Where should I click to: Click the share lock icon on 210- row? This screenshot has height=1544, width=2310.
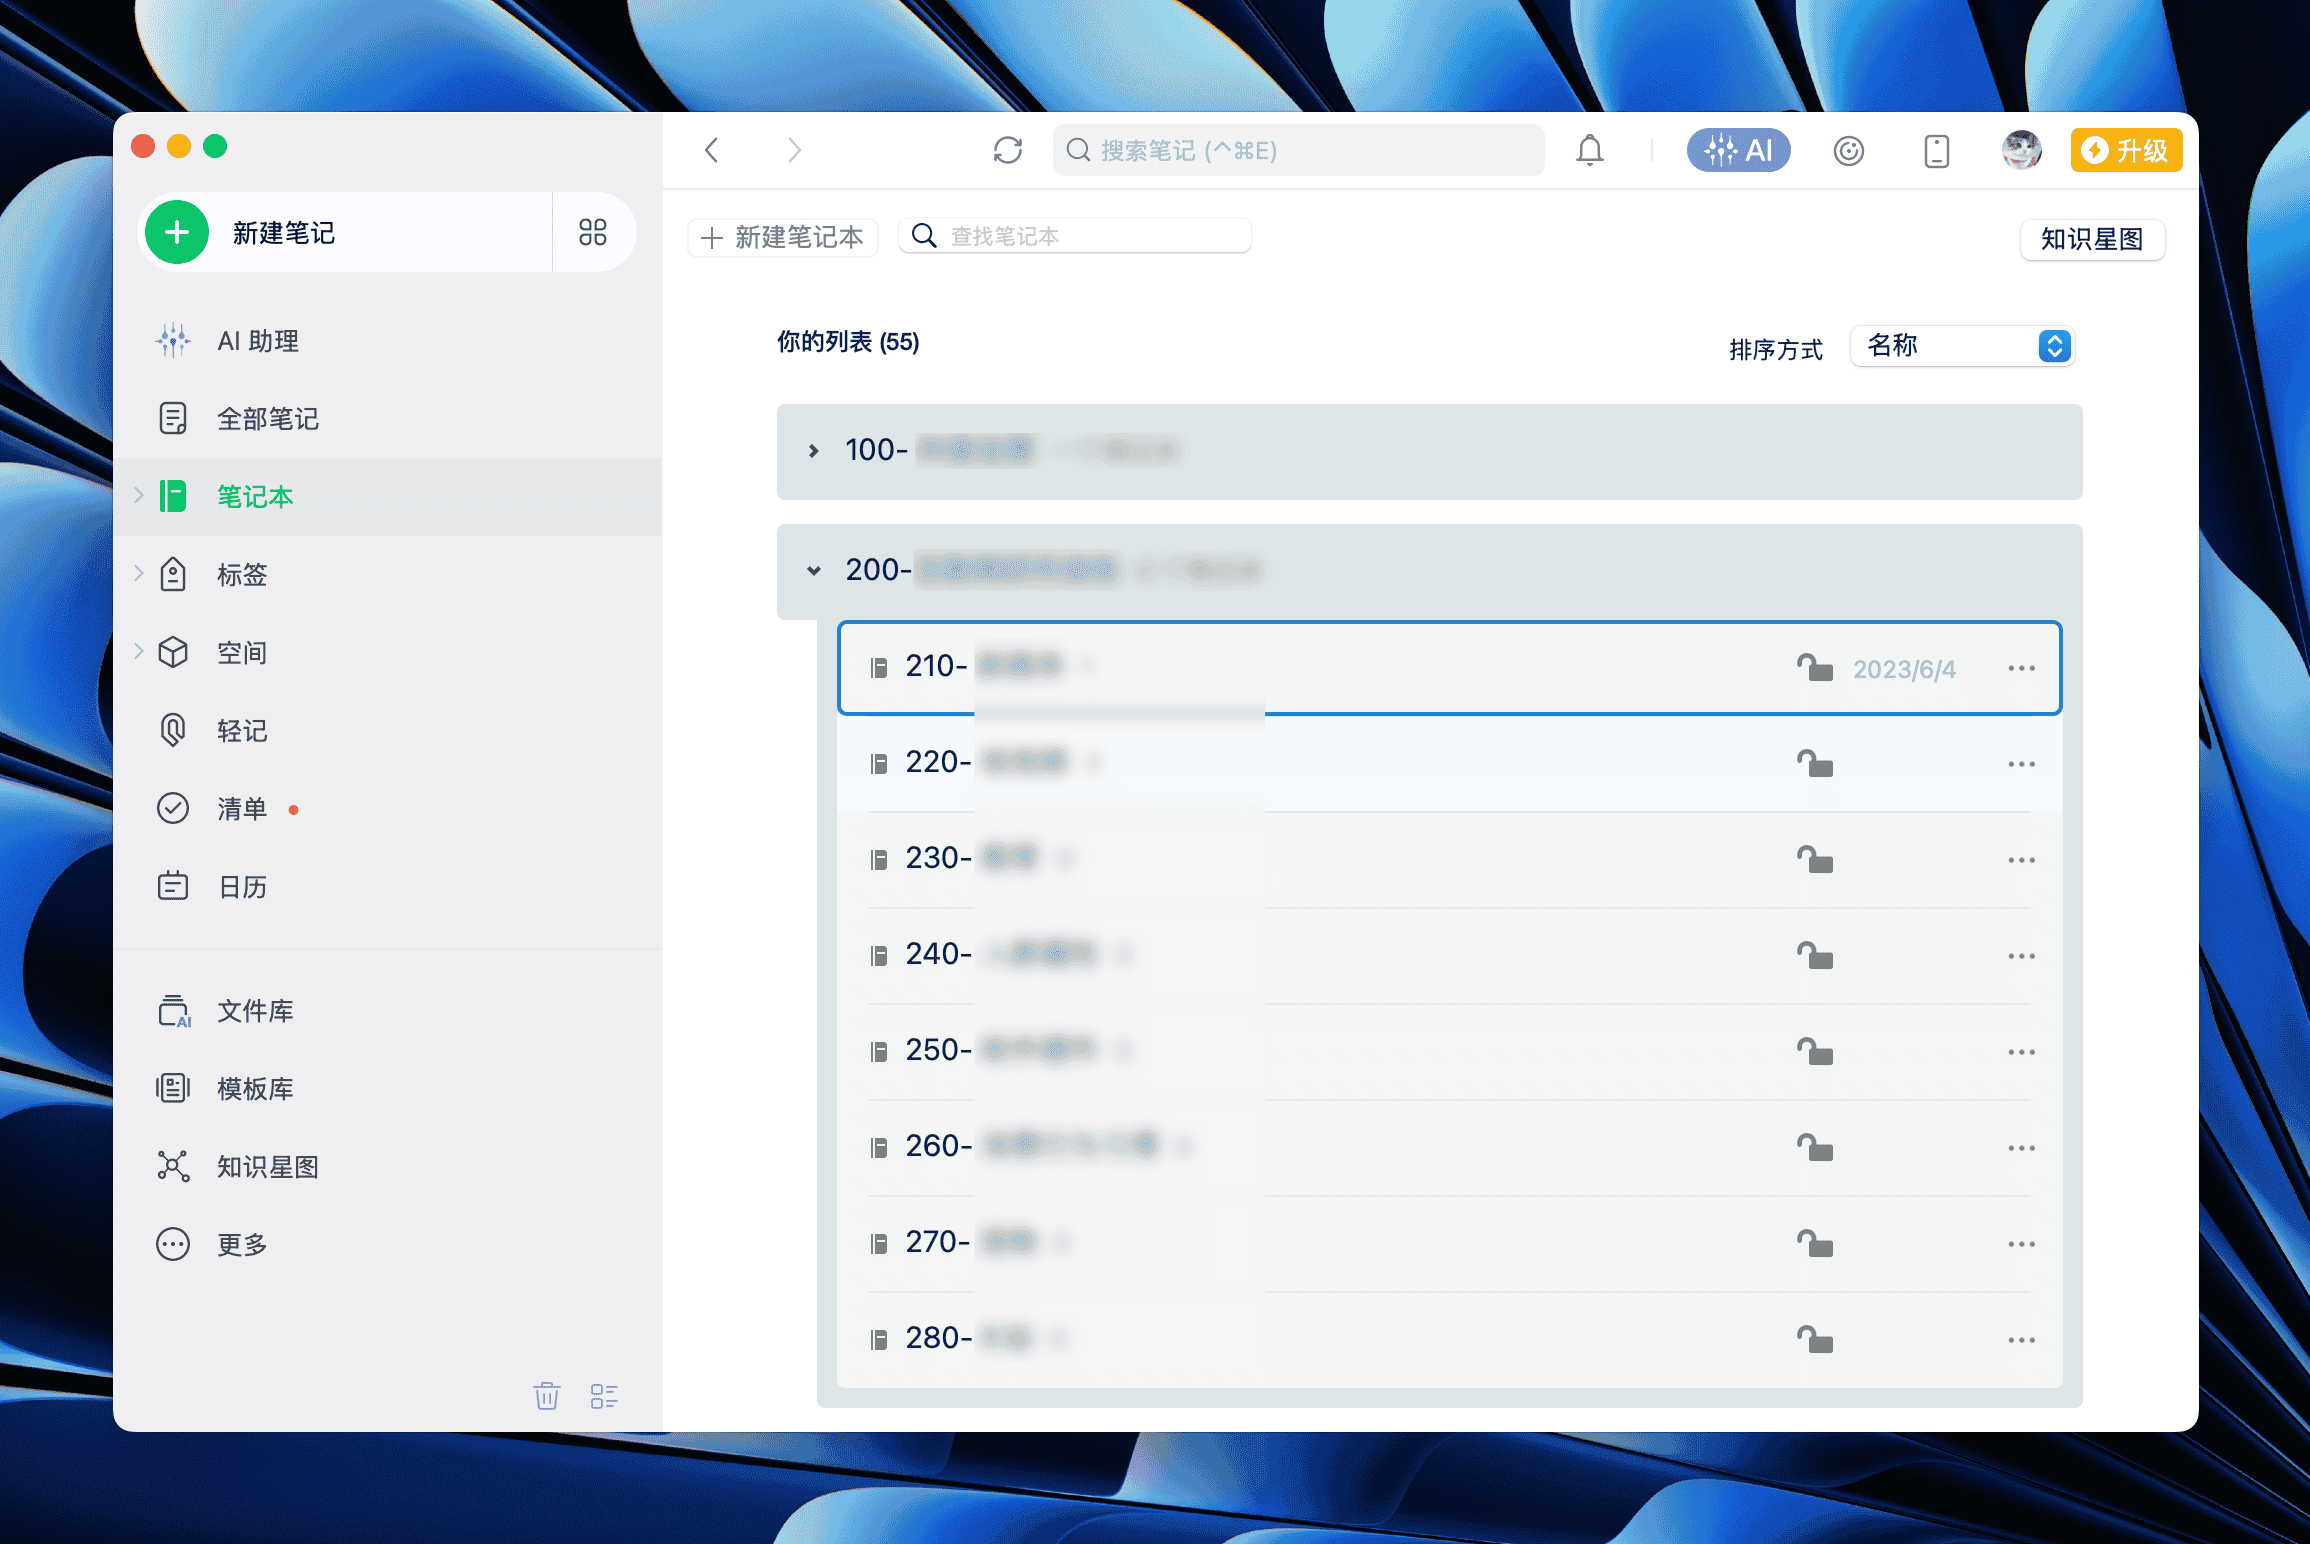pyautogui.click(x=1814, y=667)
